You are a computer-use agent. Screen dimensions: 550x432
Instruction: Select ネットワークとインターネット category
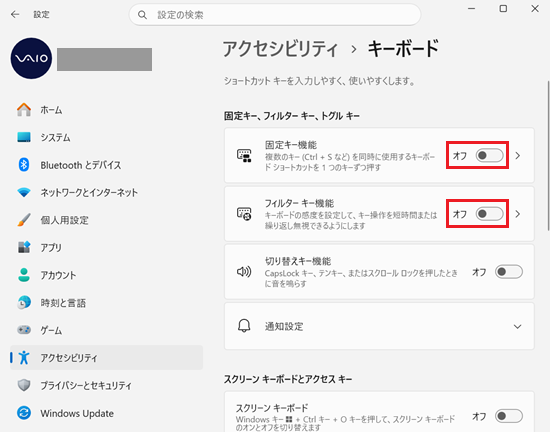click(x=106, y=192)
